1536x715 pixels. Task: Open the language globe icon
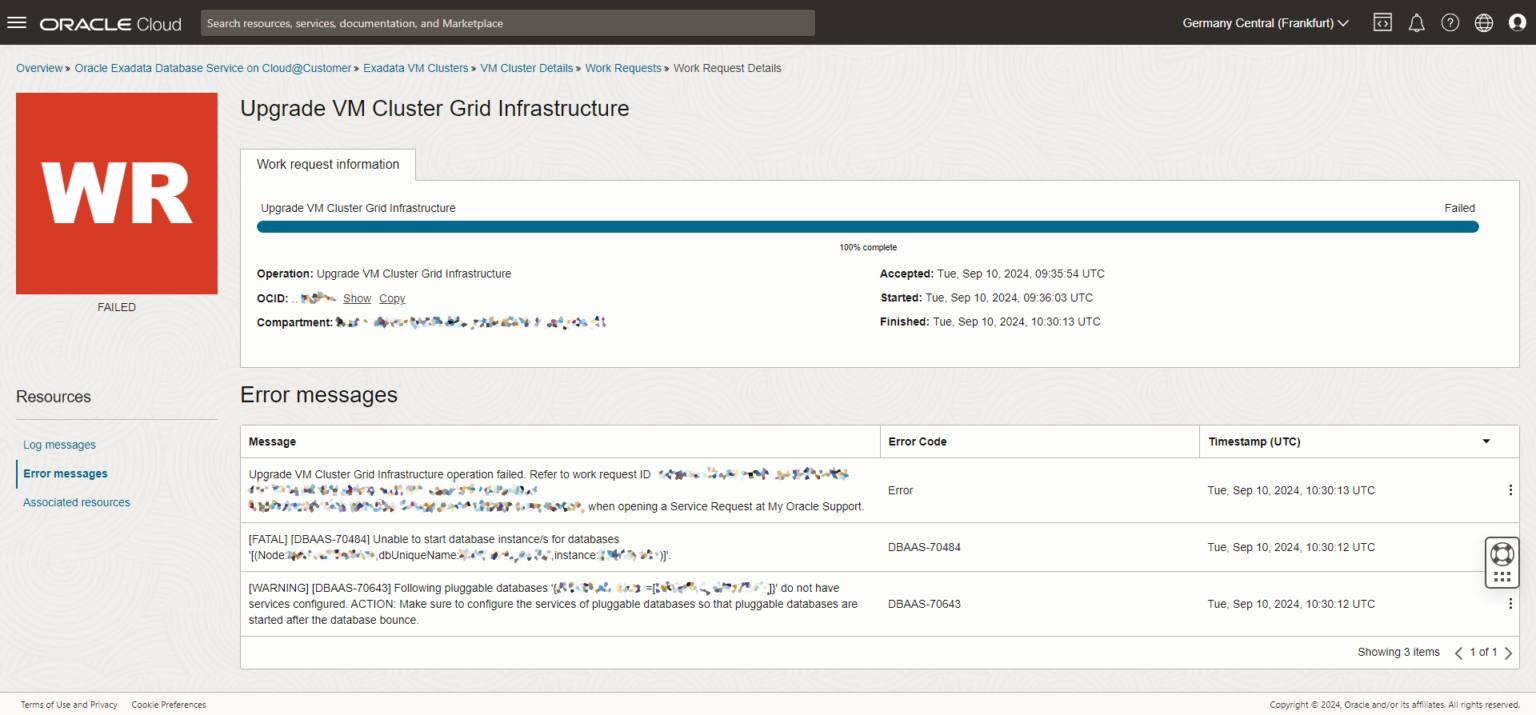pyautogui.click(x=1483, y=22)
